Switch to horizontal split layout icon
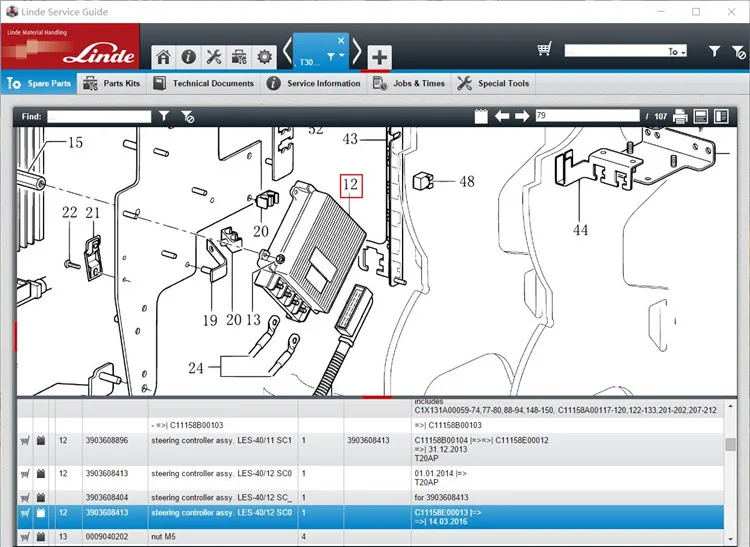Image resolution: width=750 pixels, height=547 pixels. [701, 116]
